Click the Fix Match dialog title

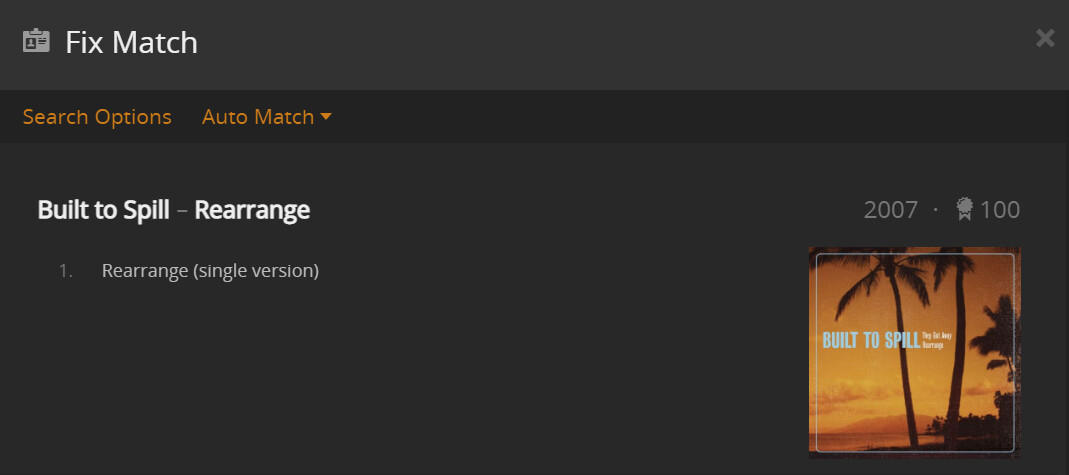tap(131, 42)
